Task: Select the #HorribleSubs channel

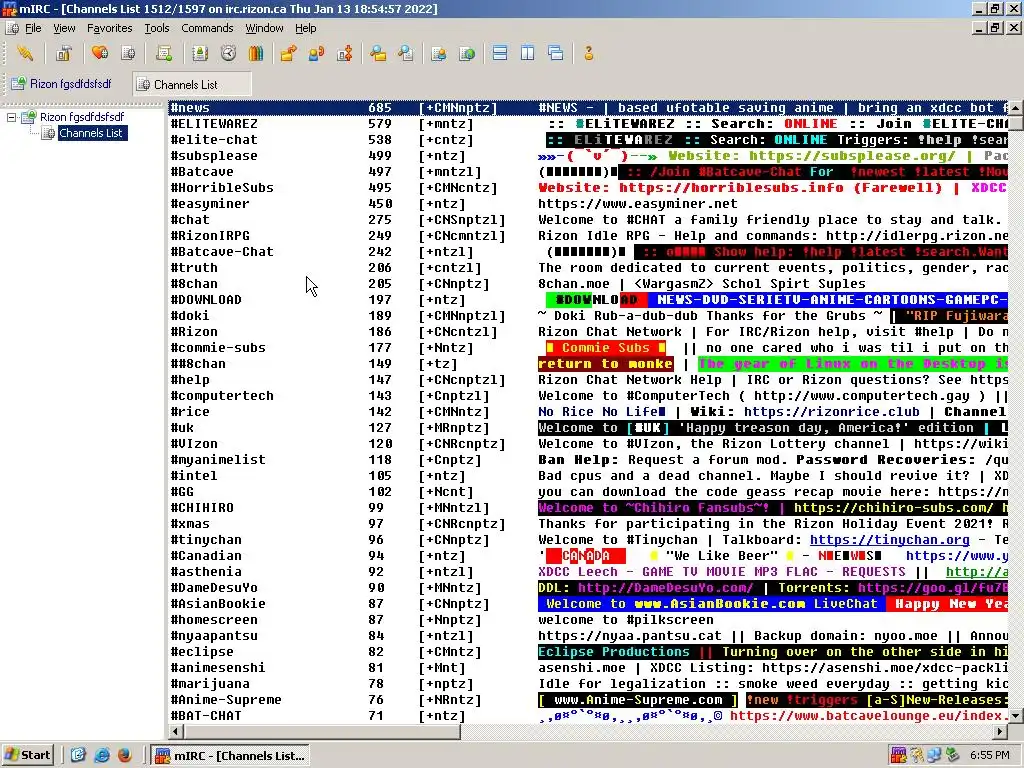Action: click(588, 187)
